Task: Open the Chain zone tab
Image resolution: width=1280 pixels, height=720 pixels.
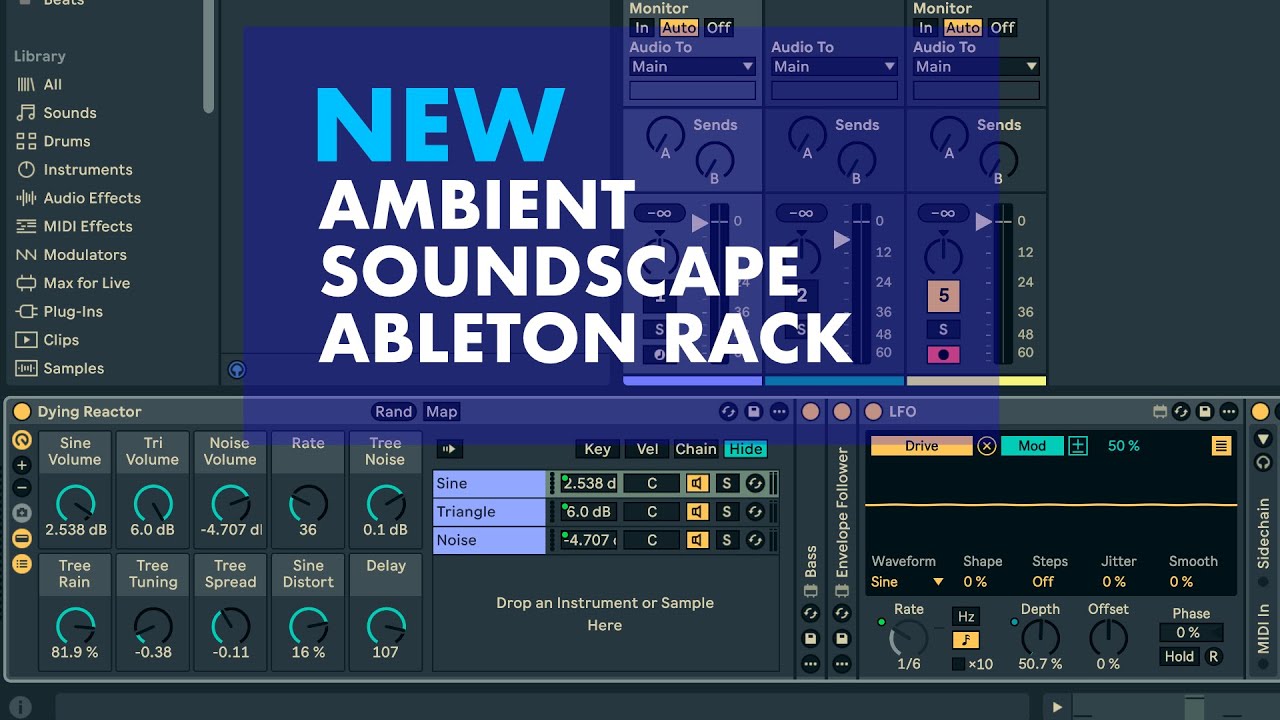Action: (695, 450)
